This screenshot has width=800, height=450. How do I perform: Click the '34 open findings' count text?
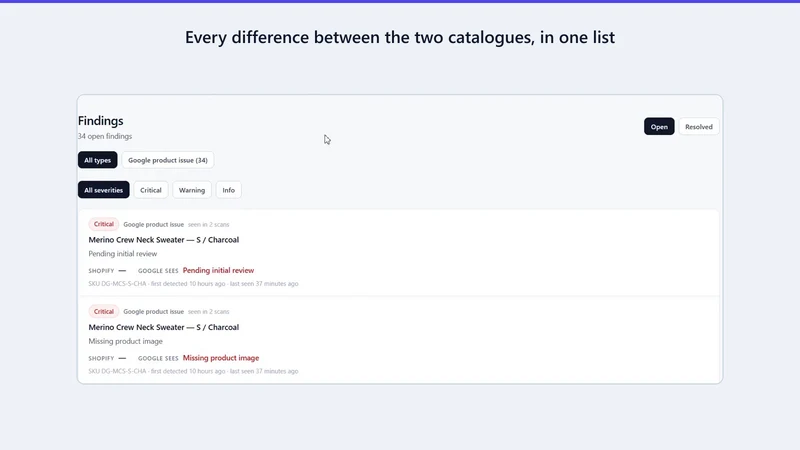click(105, 136)
